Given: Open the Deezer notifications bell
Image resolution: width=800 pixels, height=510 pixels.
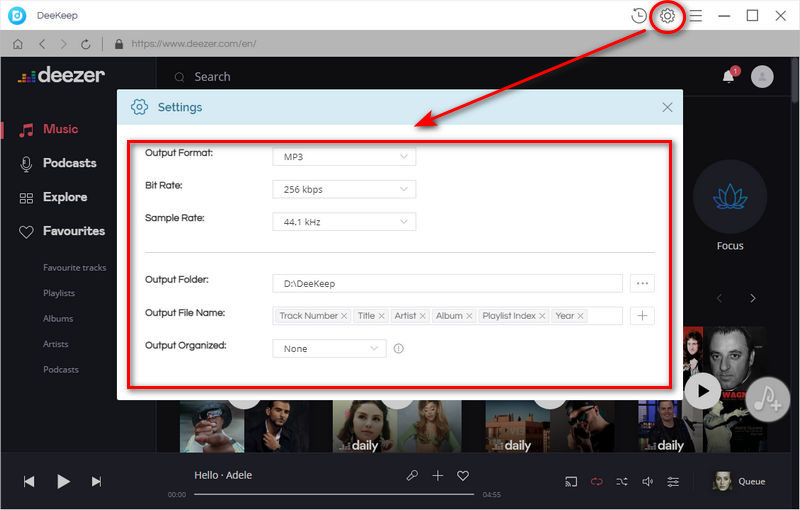Looking at the screenshot, I should point(729,76).
